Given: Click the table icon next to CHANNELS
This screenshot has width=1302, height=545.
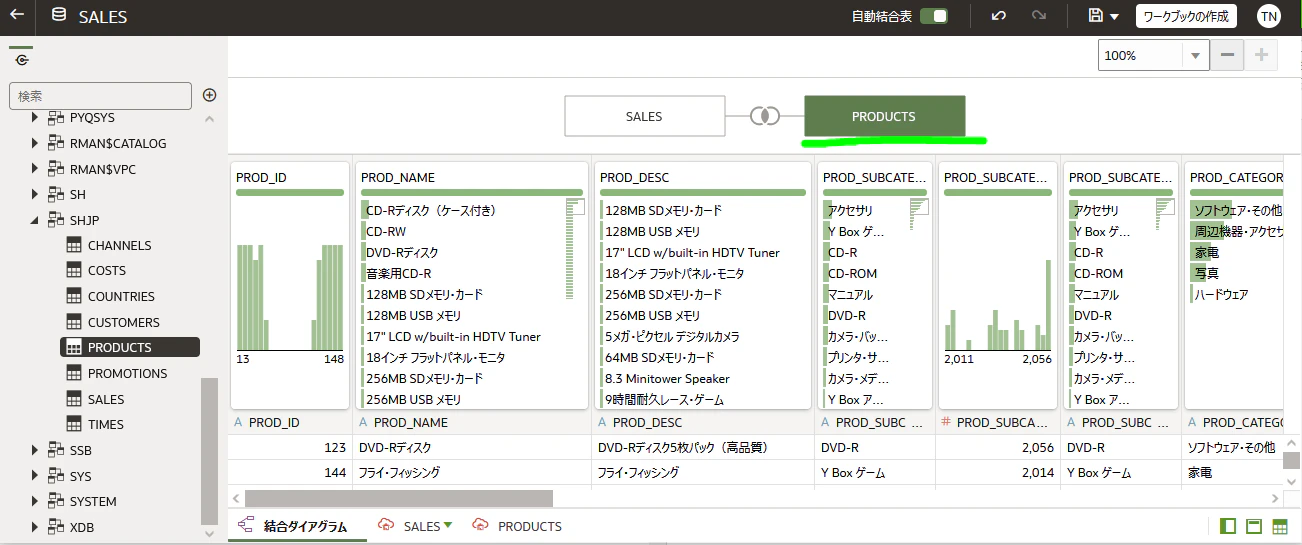Looking at the screenshot, I should [x=73, y=245].
